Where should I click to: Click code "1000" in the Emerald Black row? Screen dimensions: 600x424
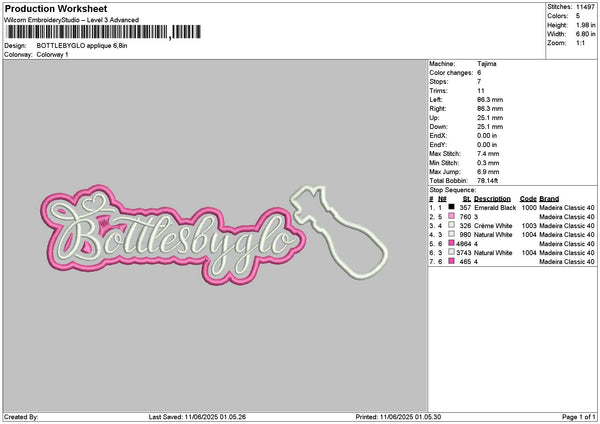(529, 208)
